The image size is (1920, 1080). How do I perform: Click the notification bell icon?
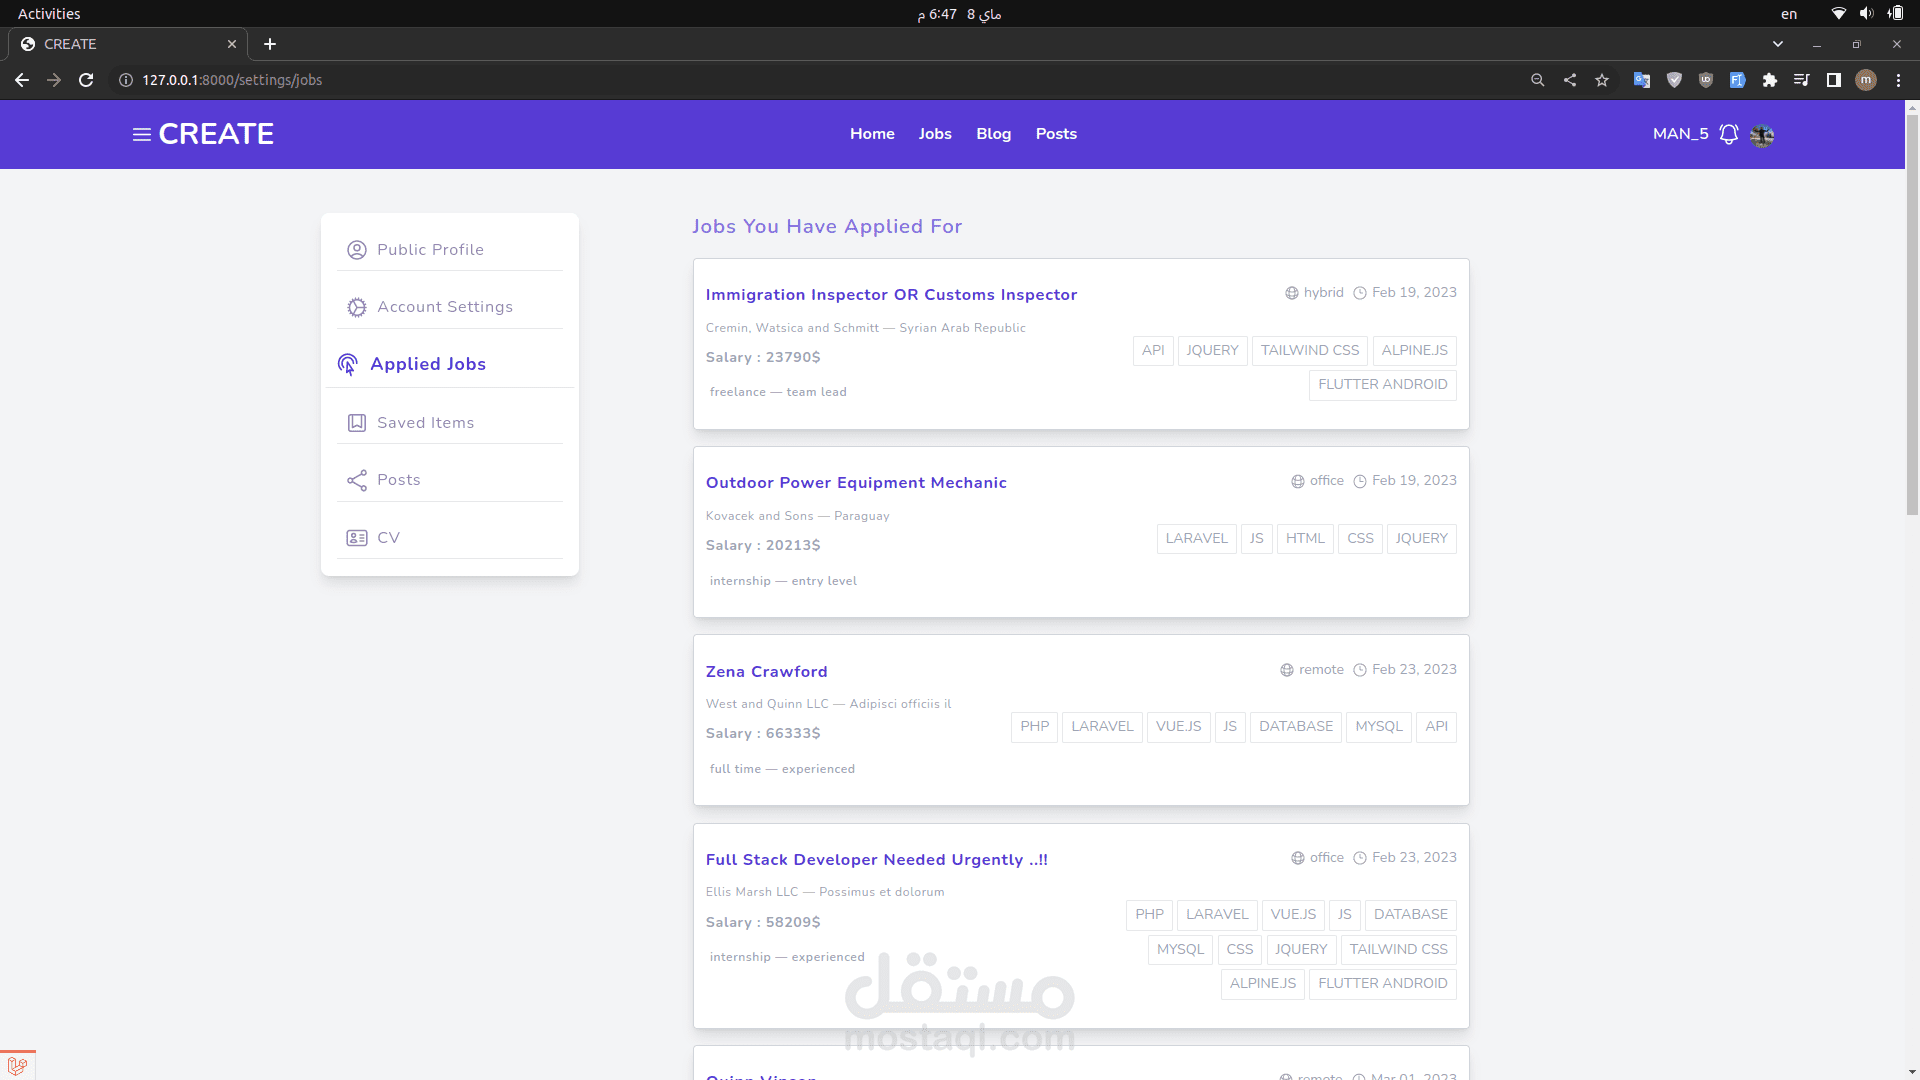1728,134
